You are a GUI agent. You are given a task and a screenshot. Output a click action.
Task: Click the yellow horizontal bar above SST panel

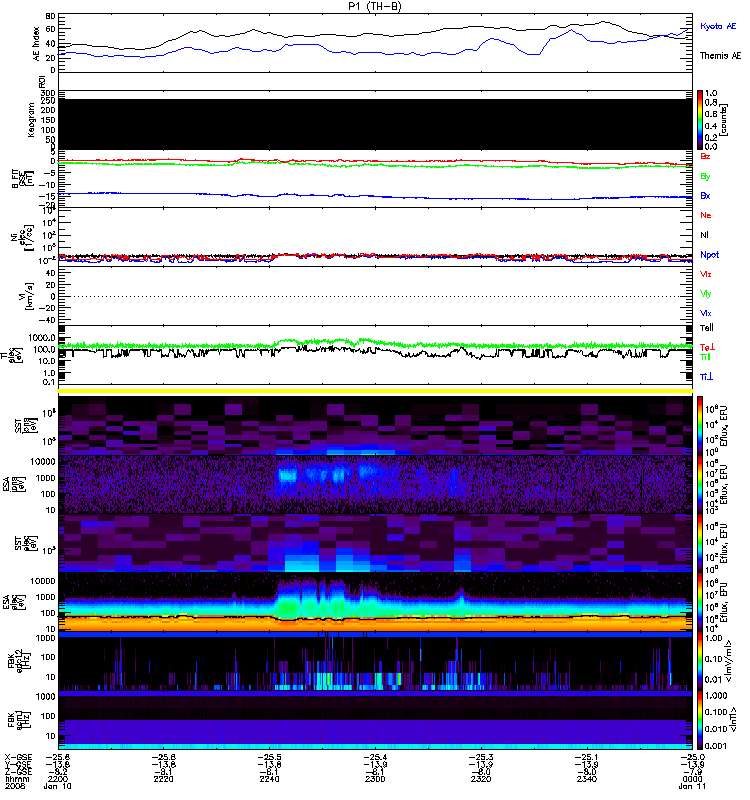[375, 391]
